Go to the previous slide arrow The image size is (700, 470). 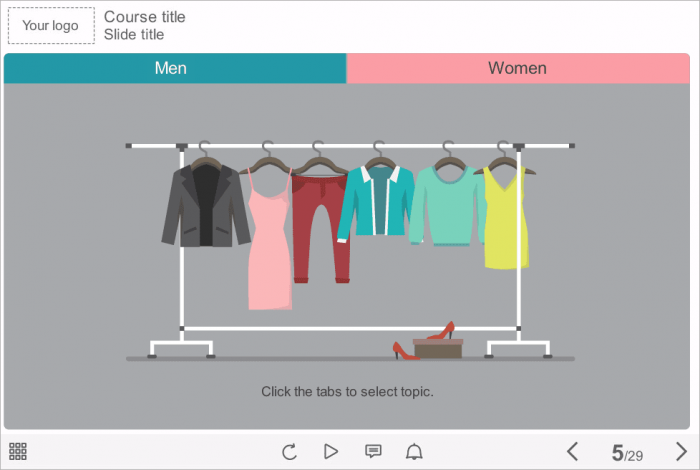[x=573, y=452]
